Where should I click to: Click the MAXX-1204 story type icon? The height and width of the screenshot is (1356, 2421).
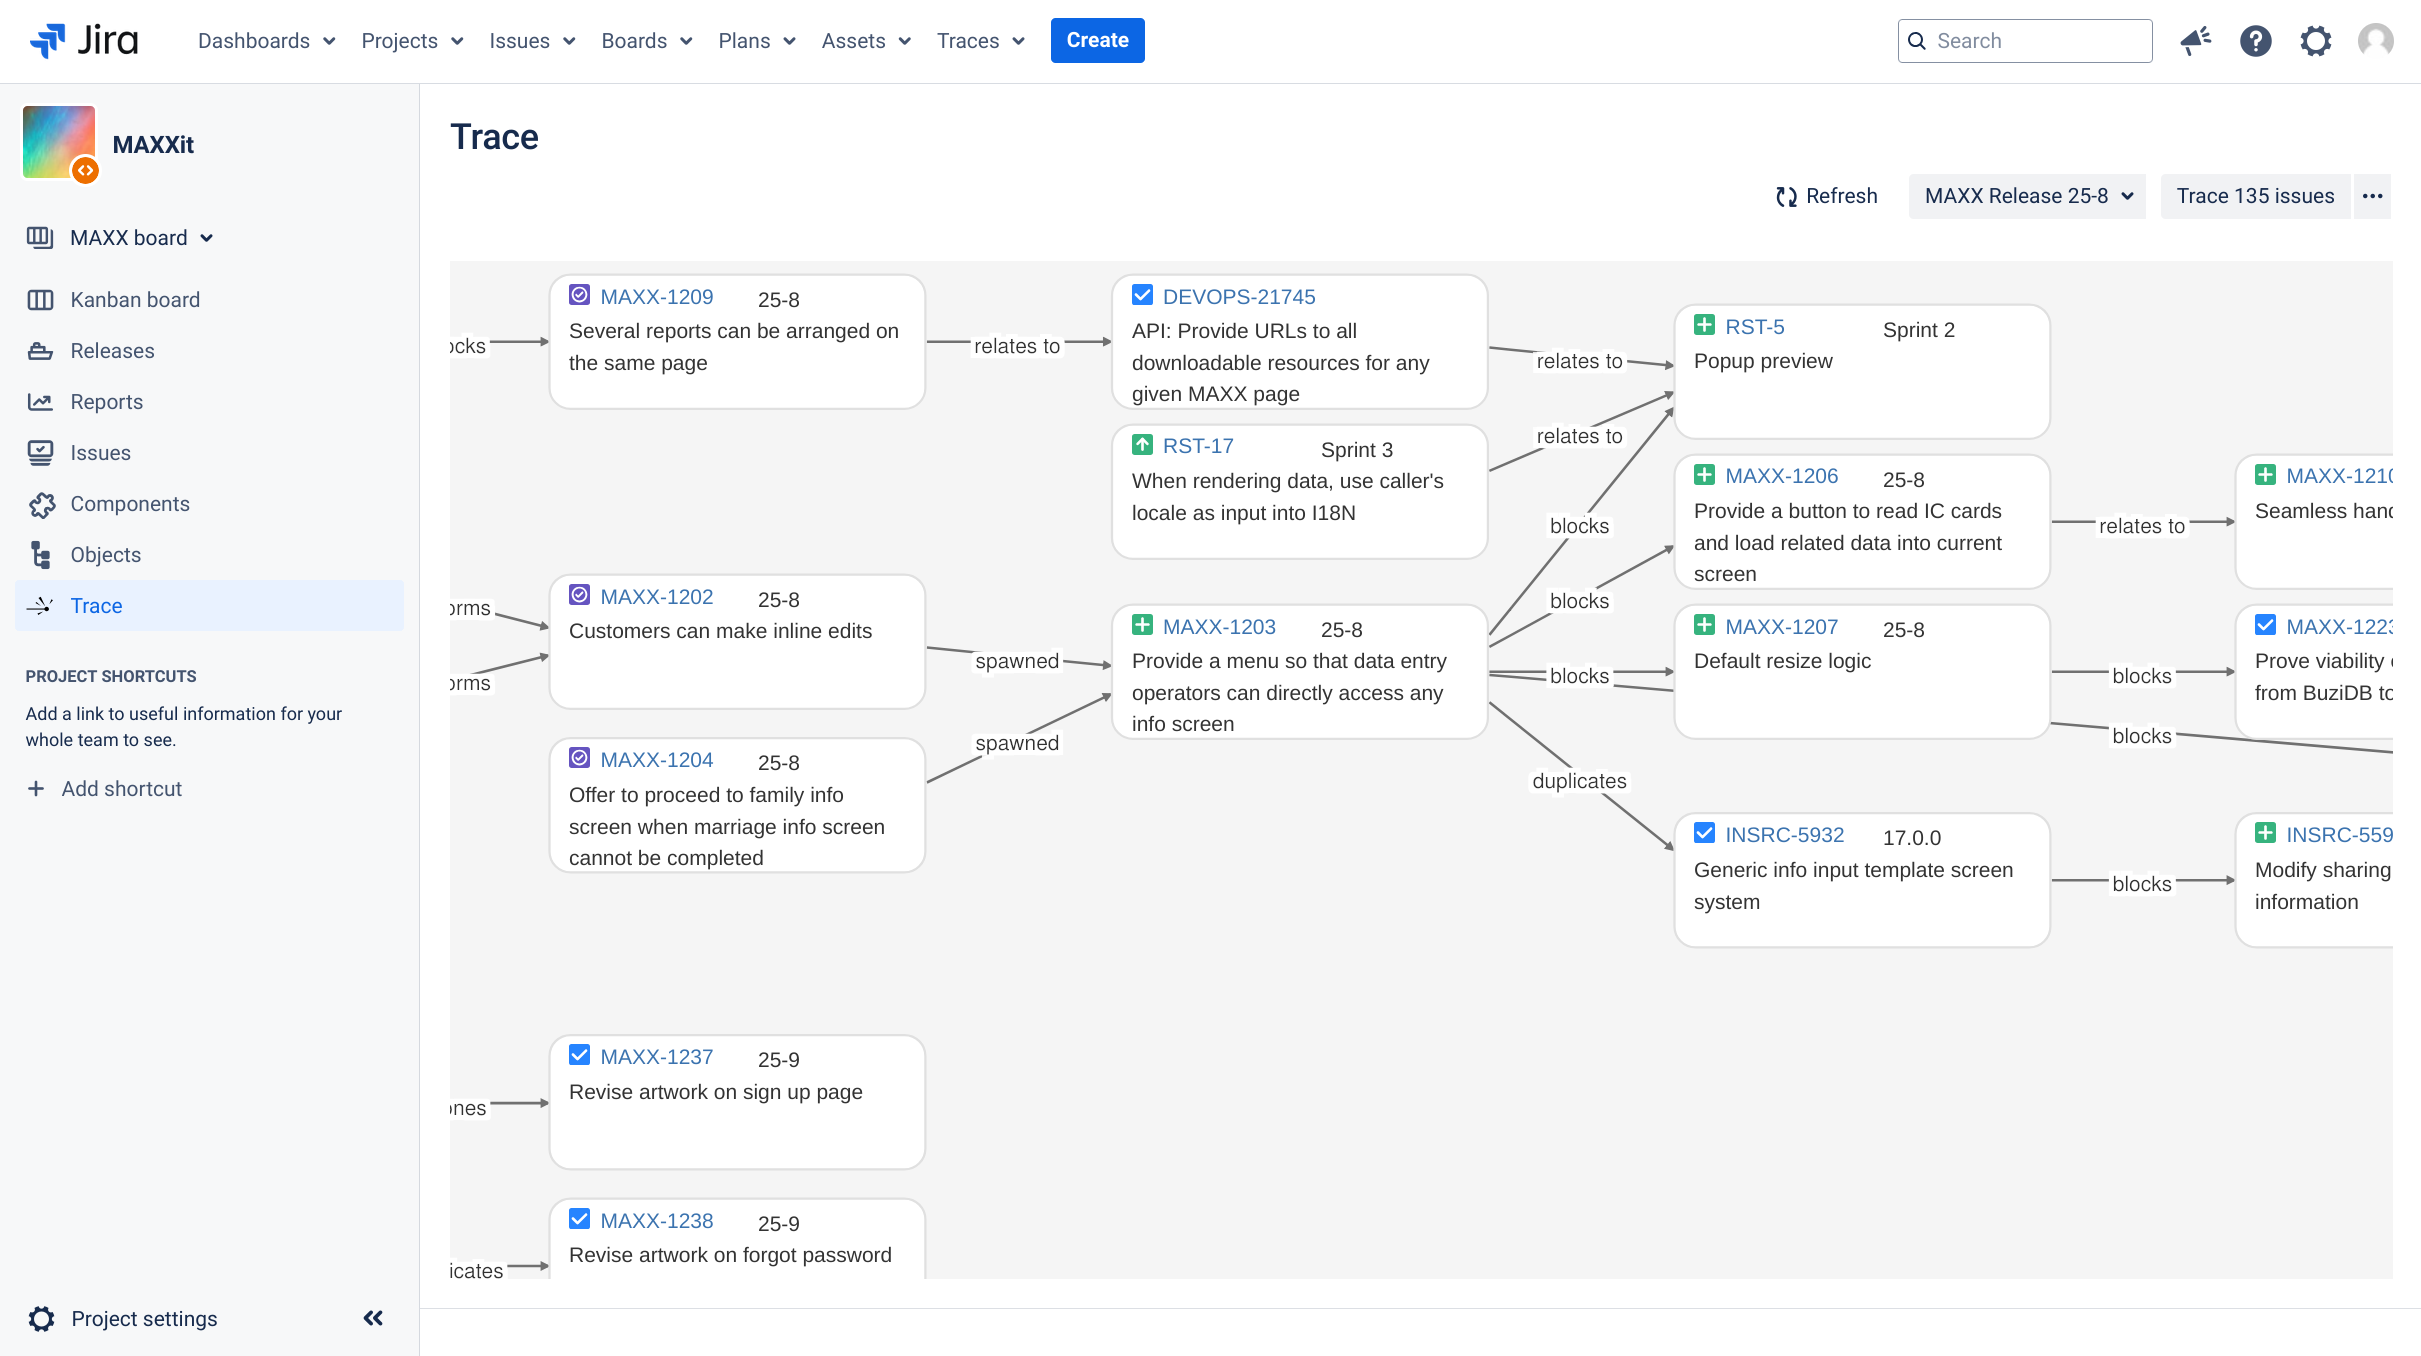pos(579,758)
